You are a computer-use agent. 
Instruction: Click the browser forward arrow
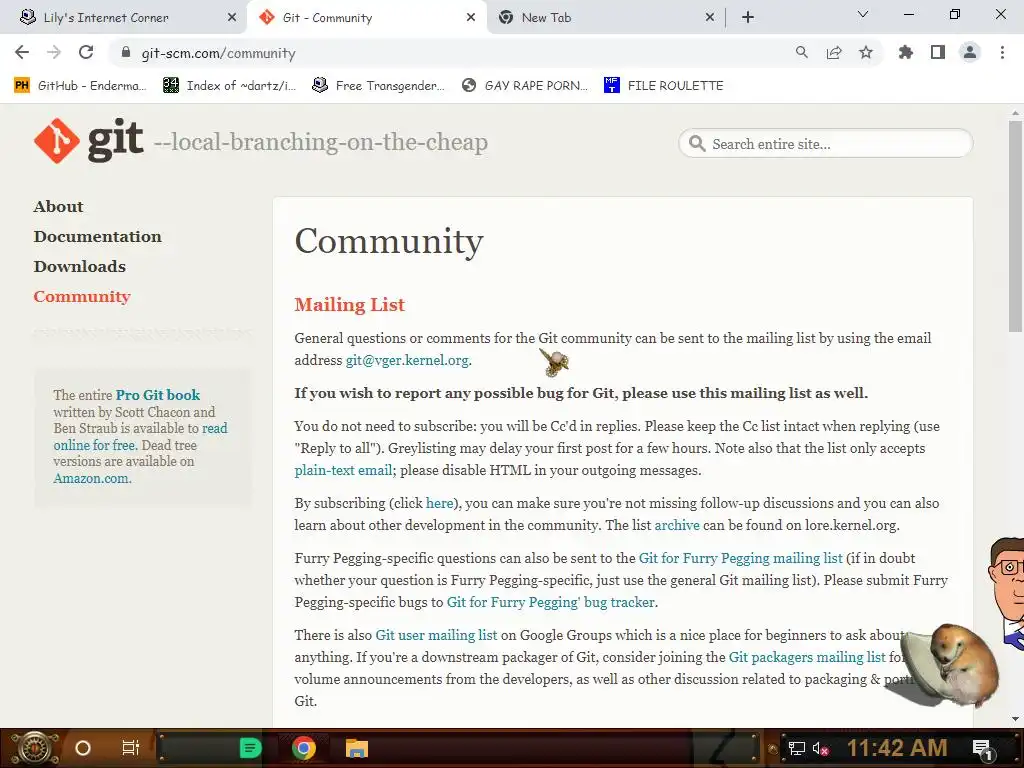point(54,52)
